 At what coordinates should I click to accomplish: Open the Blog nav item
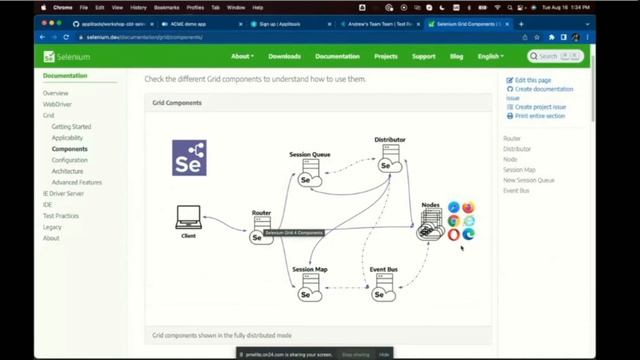[456, 56]
